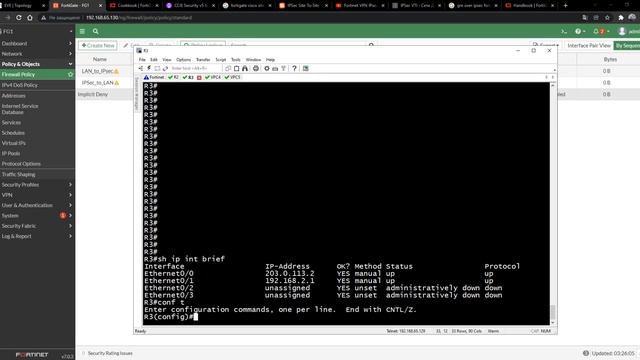The width and height of the screenshot is (640, 360).
Task: Click the SecureCRT connect icon
Action: (x=141, y=68)
